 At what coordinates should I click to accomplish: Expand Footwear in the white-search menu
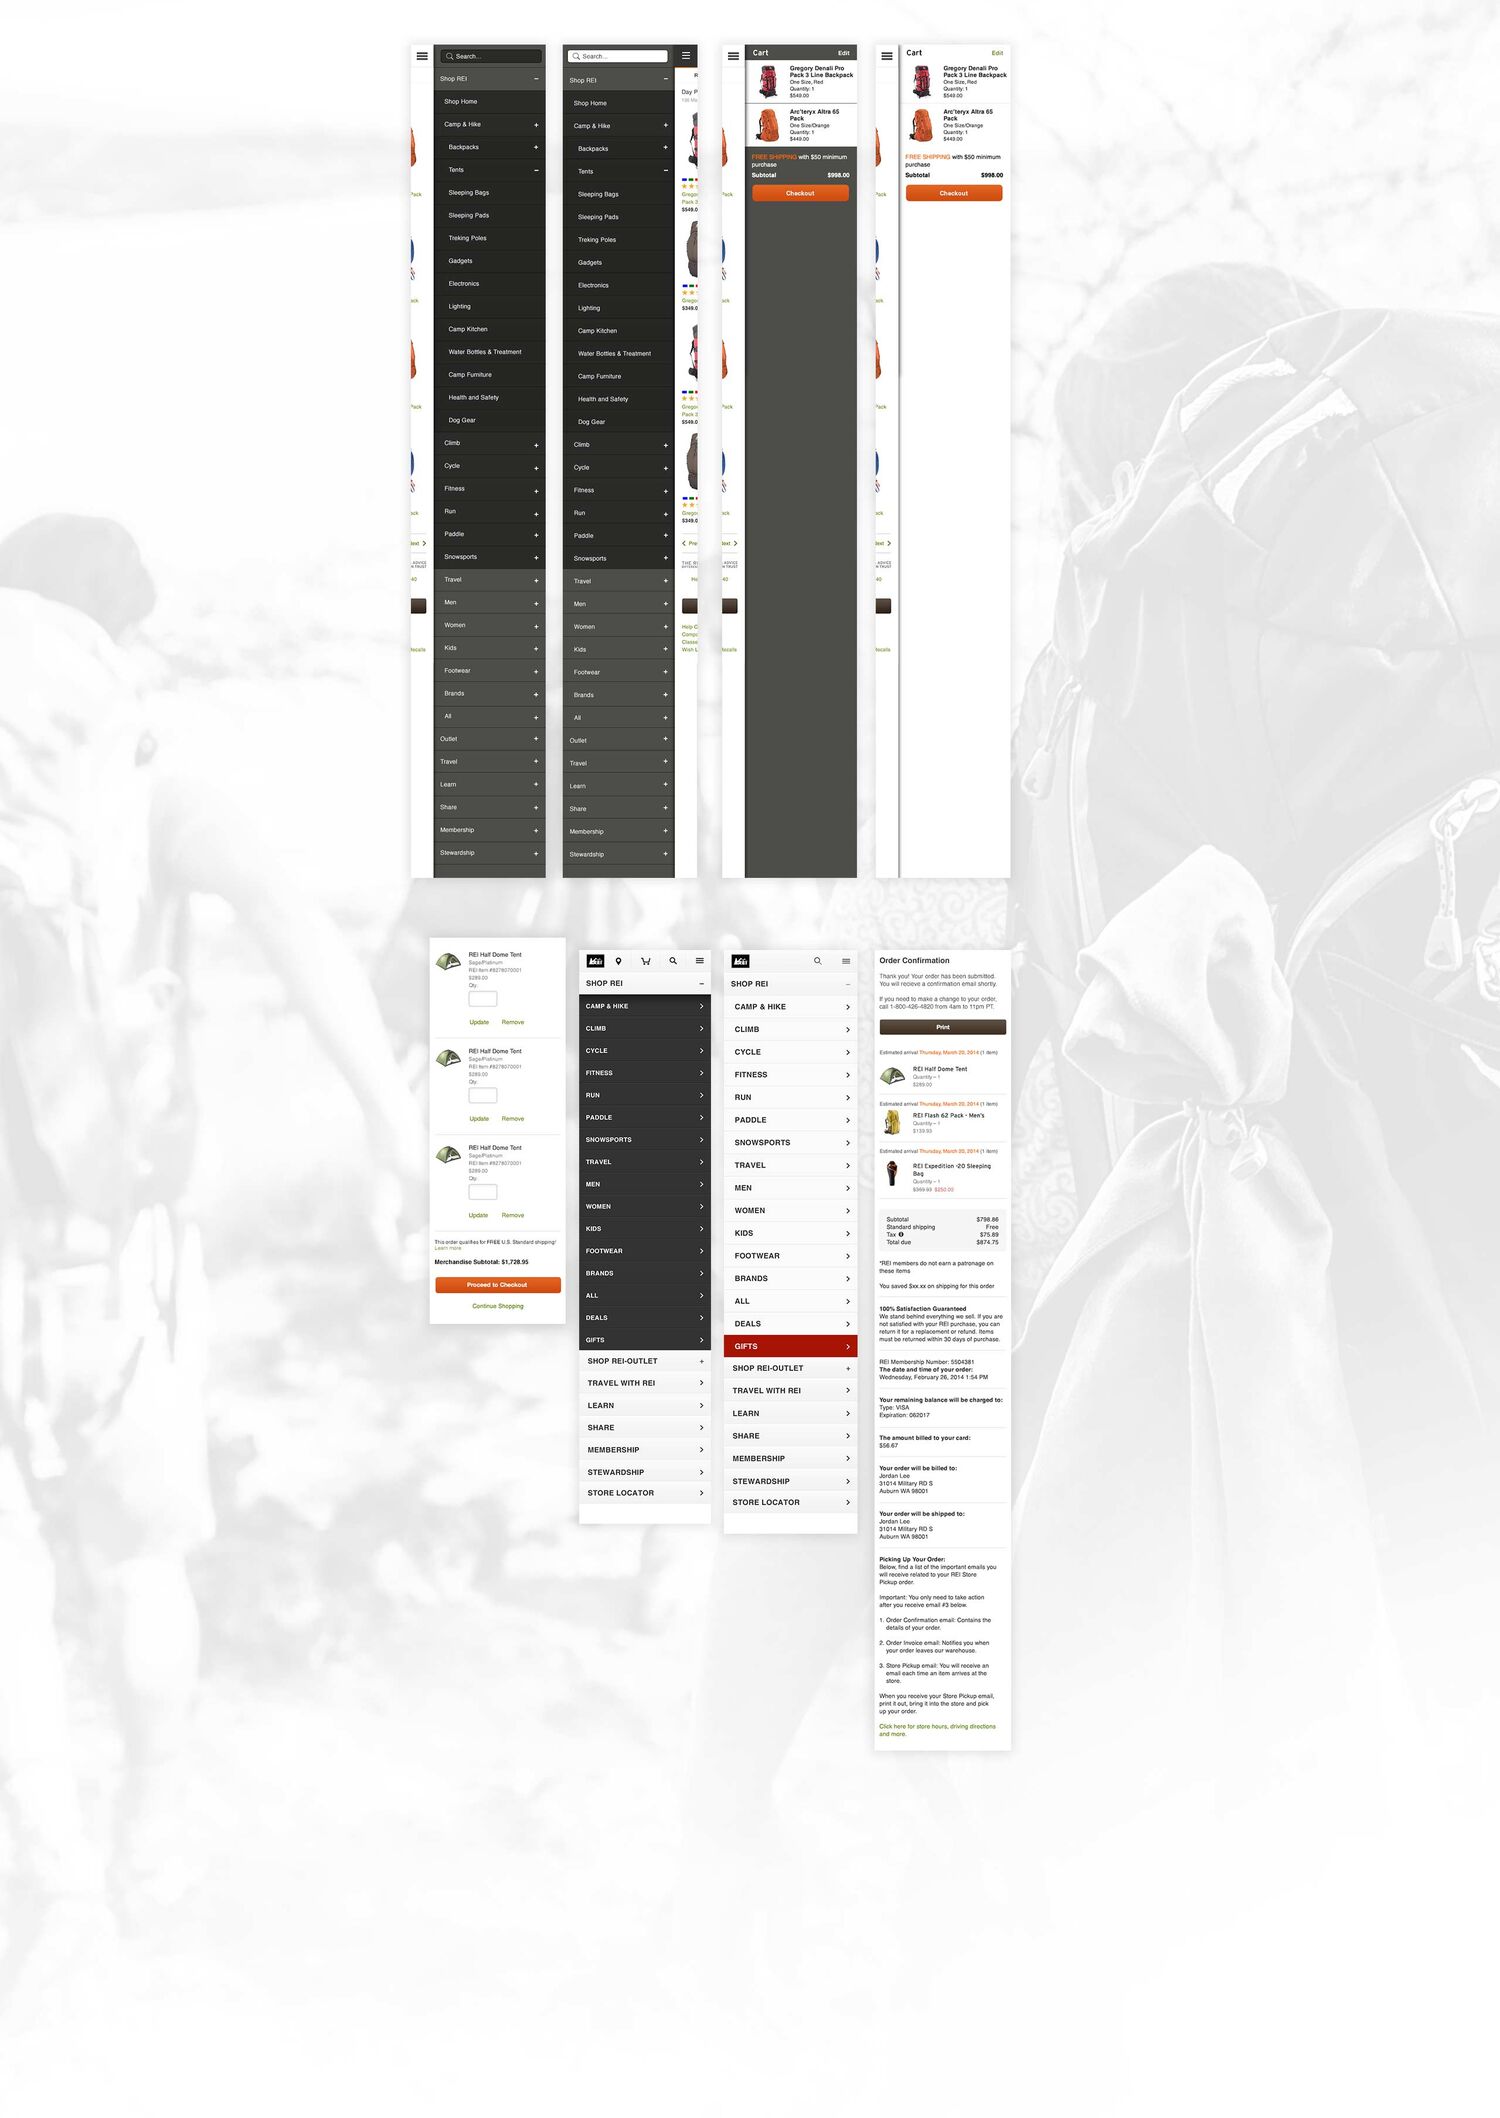tap(666, 672)
